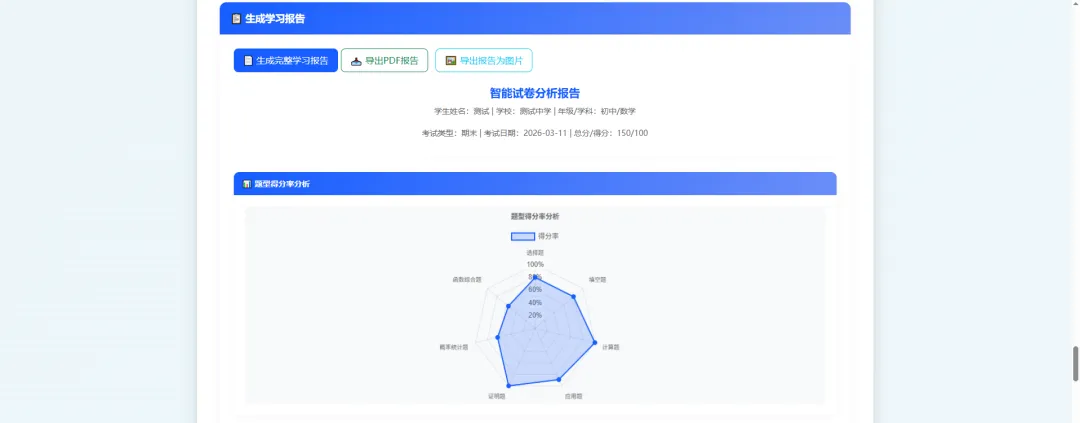
Task: Click the 20% radar scale label
Action: pyautogui.click(x=535, y=315)
